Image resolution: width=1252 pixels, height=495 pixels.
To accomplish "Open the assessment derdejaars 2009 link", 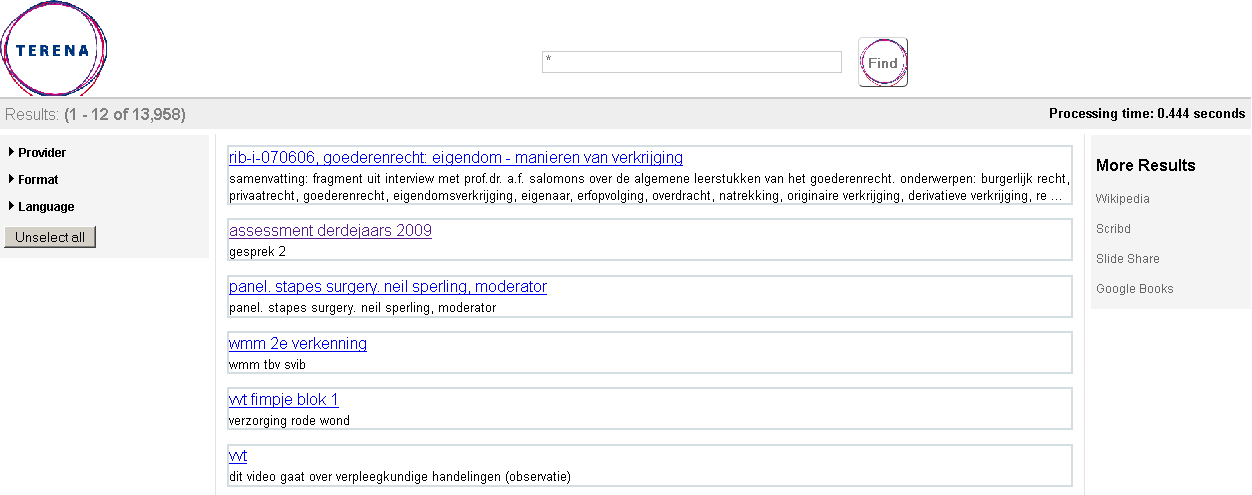I will (x=330, y=231).
